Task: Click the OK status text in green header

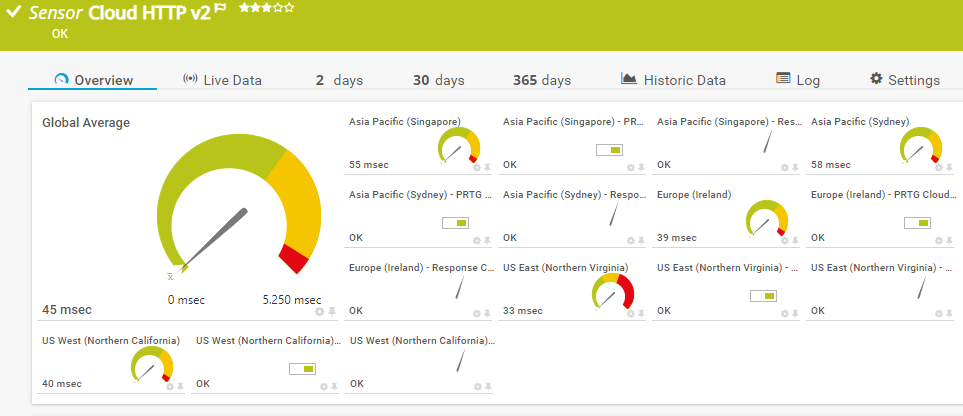Action: [60, 34]
